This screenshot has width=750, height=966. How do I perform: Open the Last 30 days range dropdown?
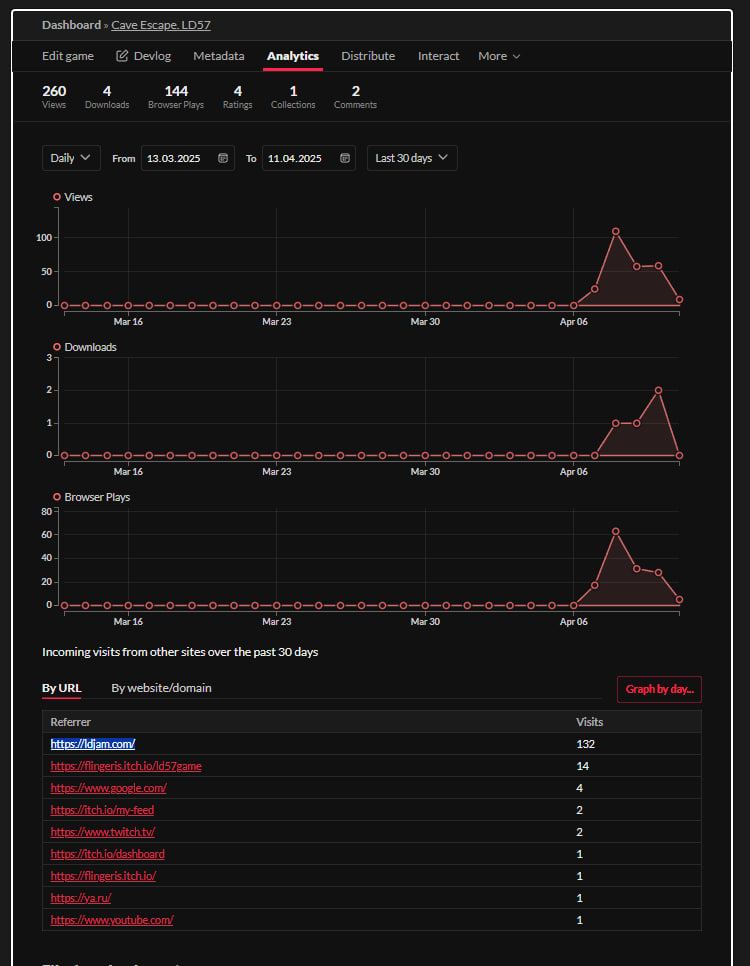tap(412, 158)
